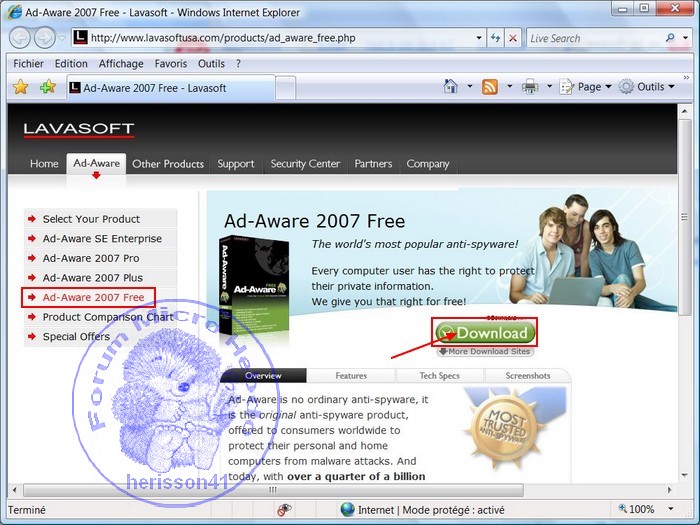Screen dimensions: 700x525
Task: Click the vertical scrollbar down arrow
Action: point(684,475)
